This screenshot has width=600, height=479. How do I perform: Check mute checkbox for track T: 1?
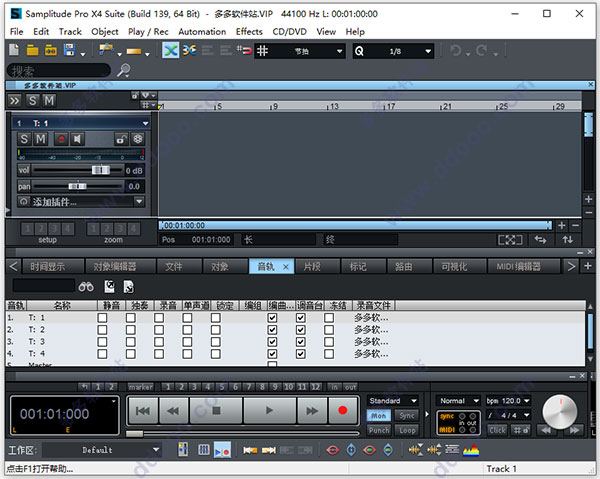coord(102,318)
